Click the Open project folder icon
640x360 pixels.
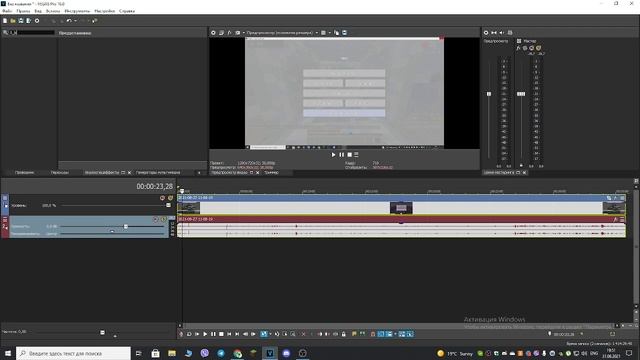[13, 21]
